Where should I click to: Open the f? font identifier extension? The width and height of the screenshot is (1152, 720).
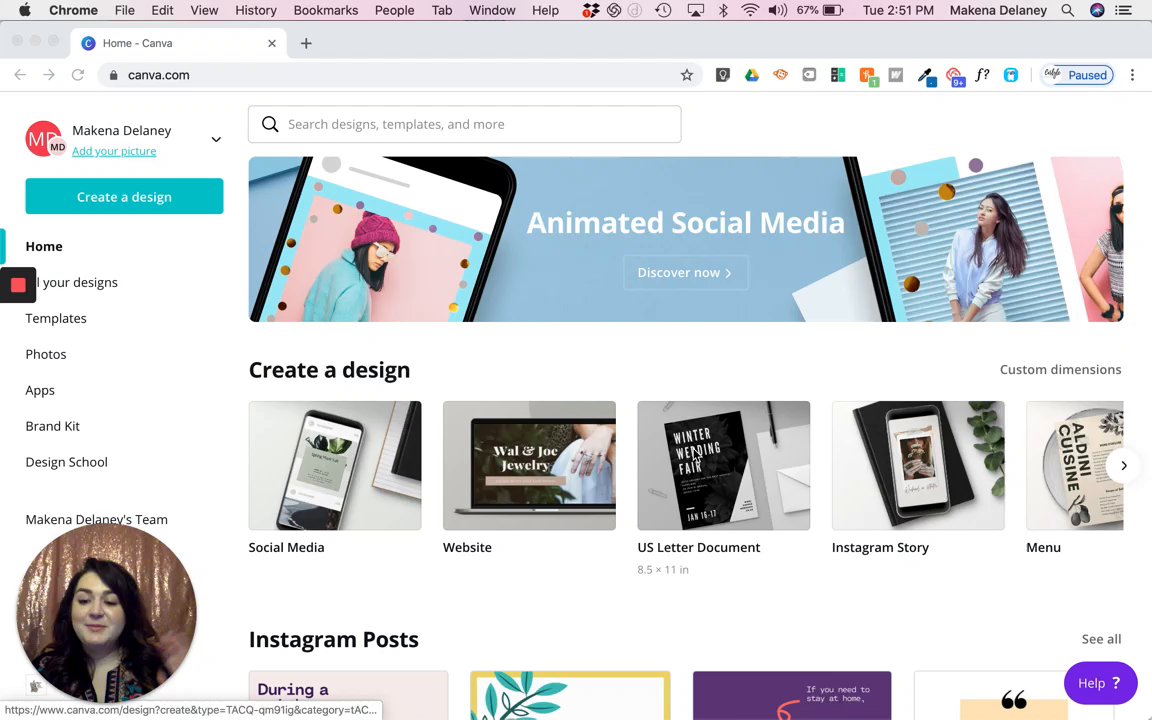[982, 75]
